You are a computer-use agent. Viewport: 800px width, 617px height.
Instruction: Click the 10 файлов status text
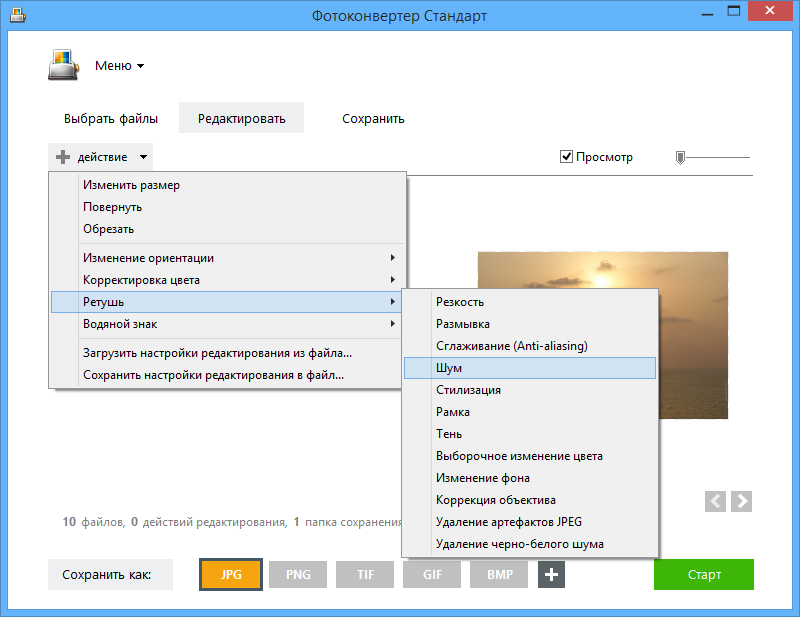point(94,522)
